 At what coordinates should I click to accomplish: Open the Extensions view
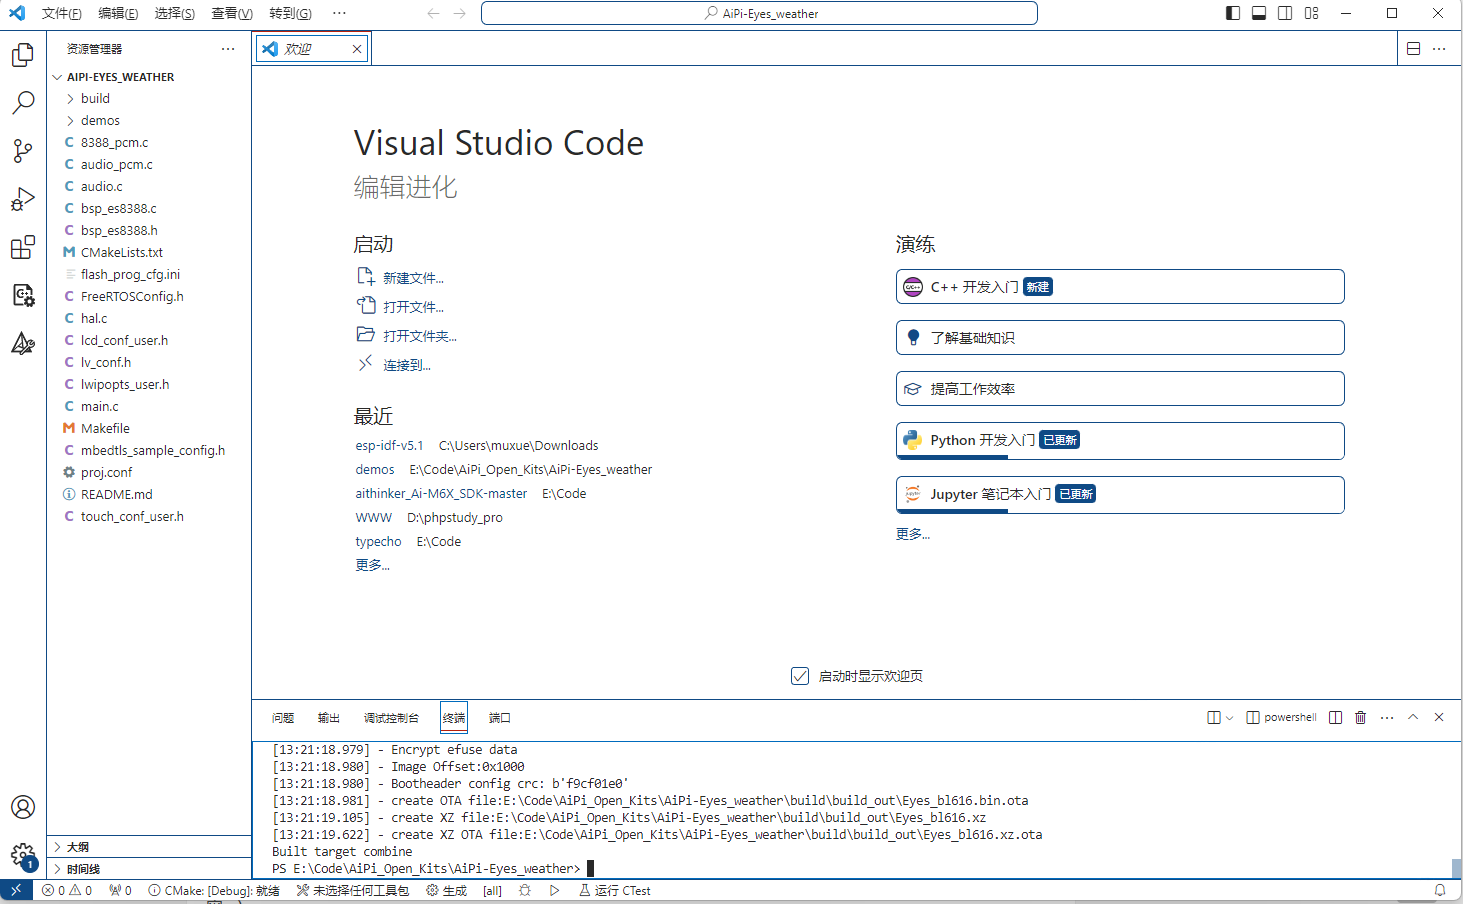click(23, 247)
